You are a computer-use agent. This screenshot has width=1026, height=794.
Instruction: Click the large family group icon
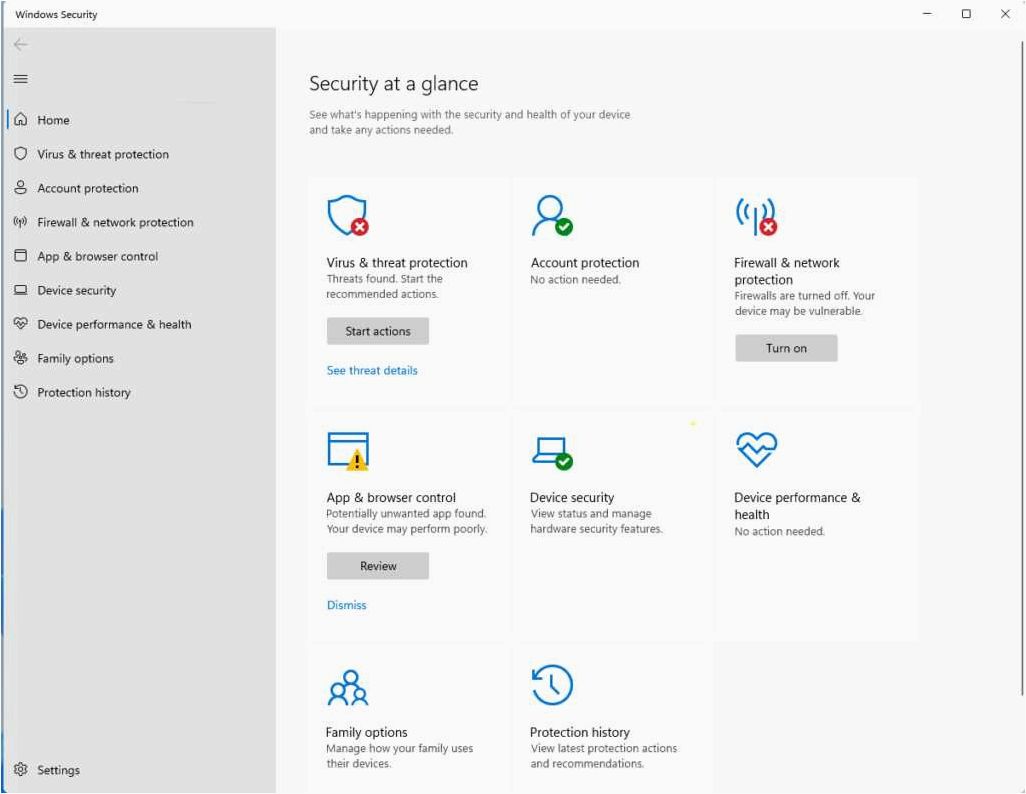point(348,687)
